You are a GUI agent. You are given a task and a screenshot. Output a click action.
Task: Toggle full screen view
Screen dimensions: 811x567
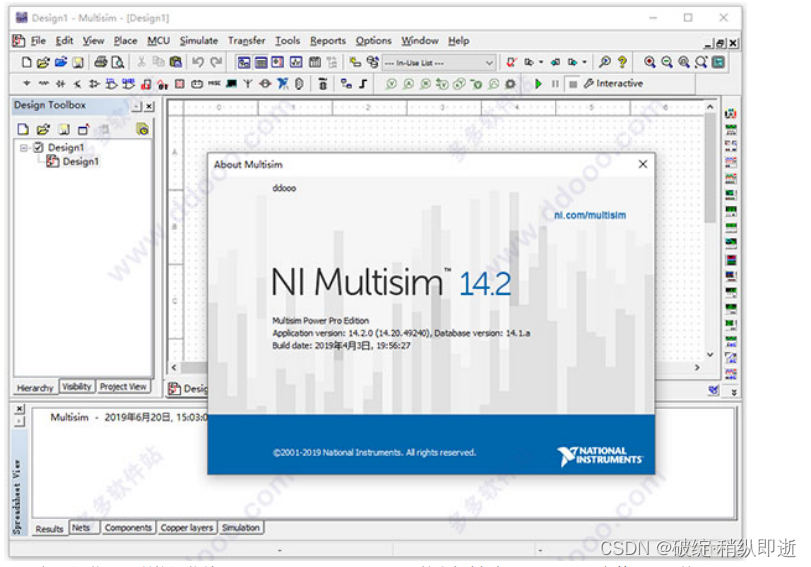coord(718,63)
